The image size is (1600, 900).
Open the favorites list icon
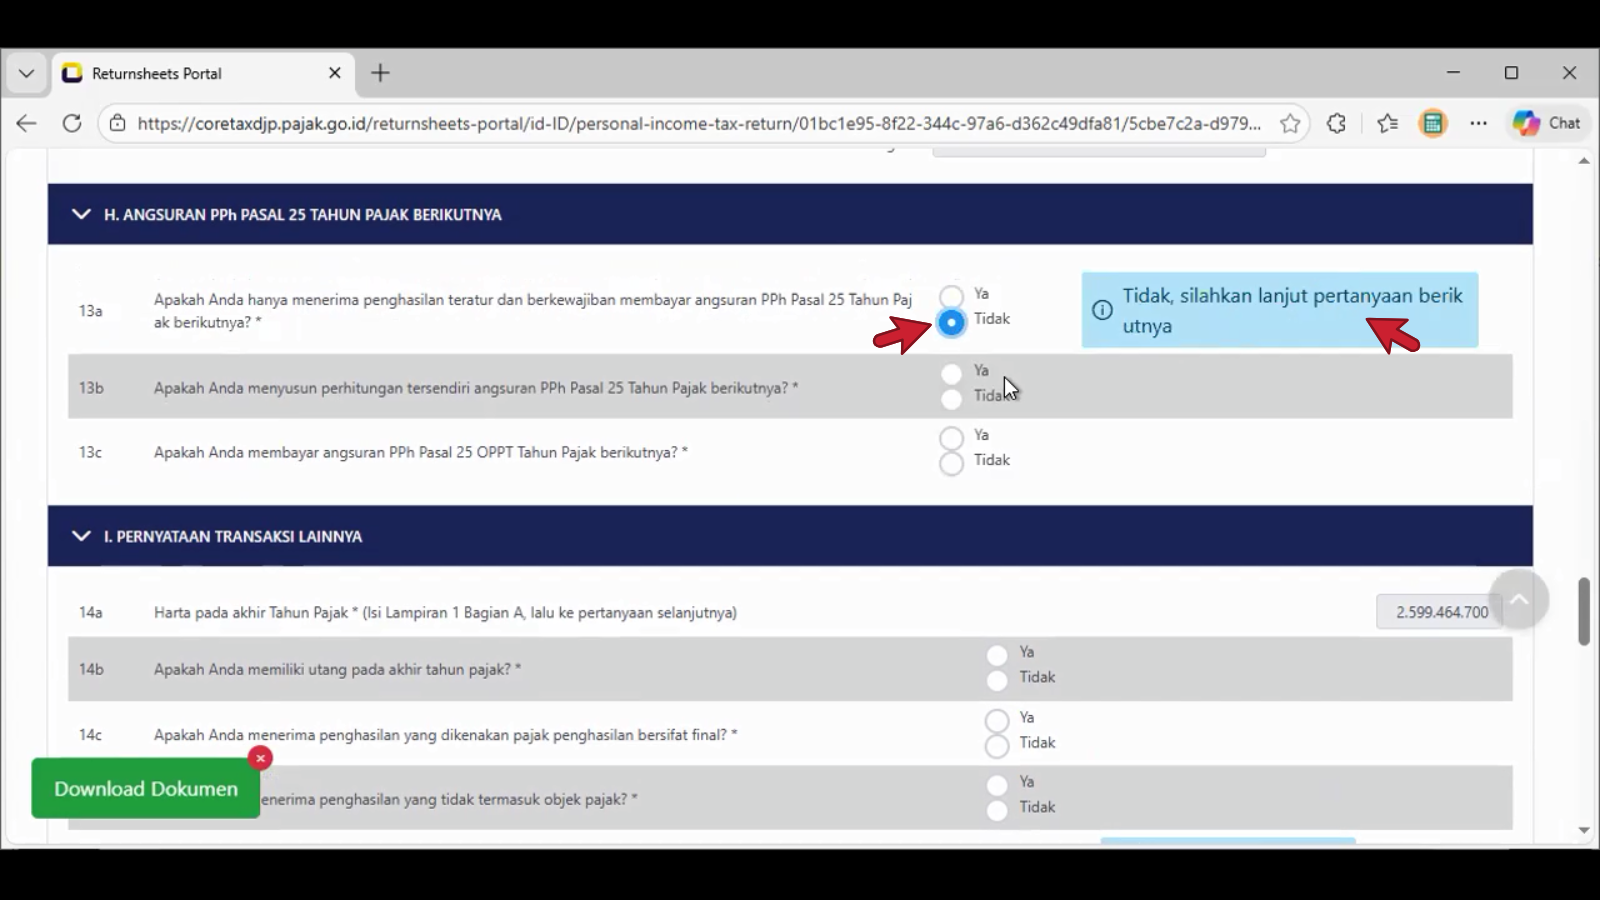(x=1387, y=123)
